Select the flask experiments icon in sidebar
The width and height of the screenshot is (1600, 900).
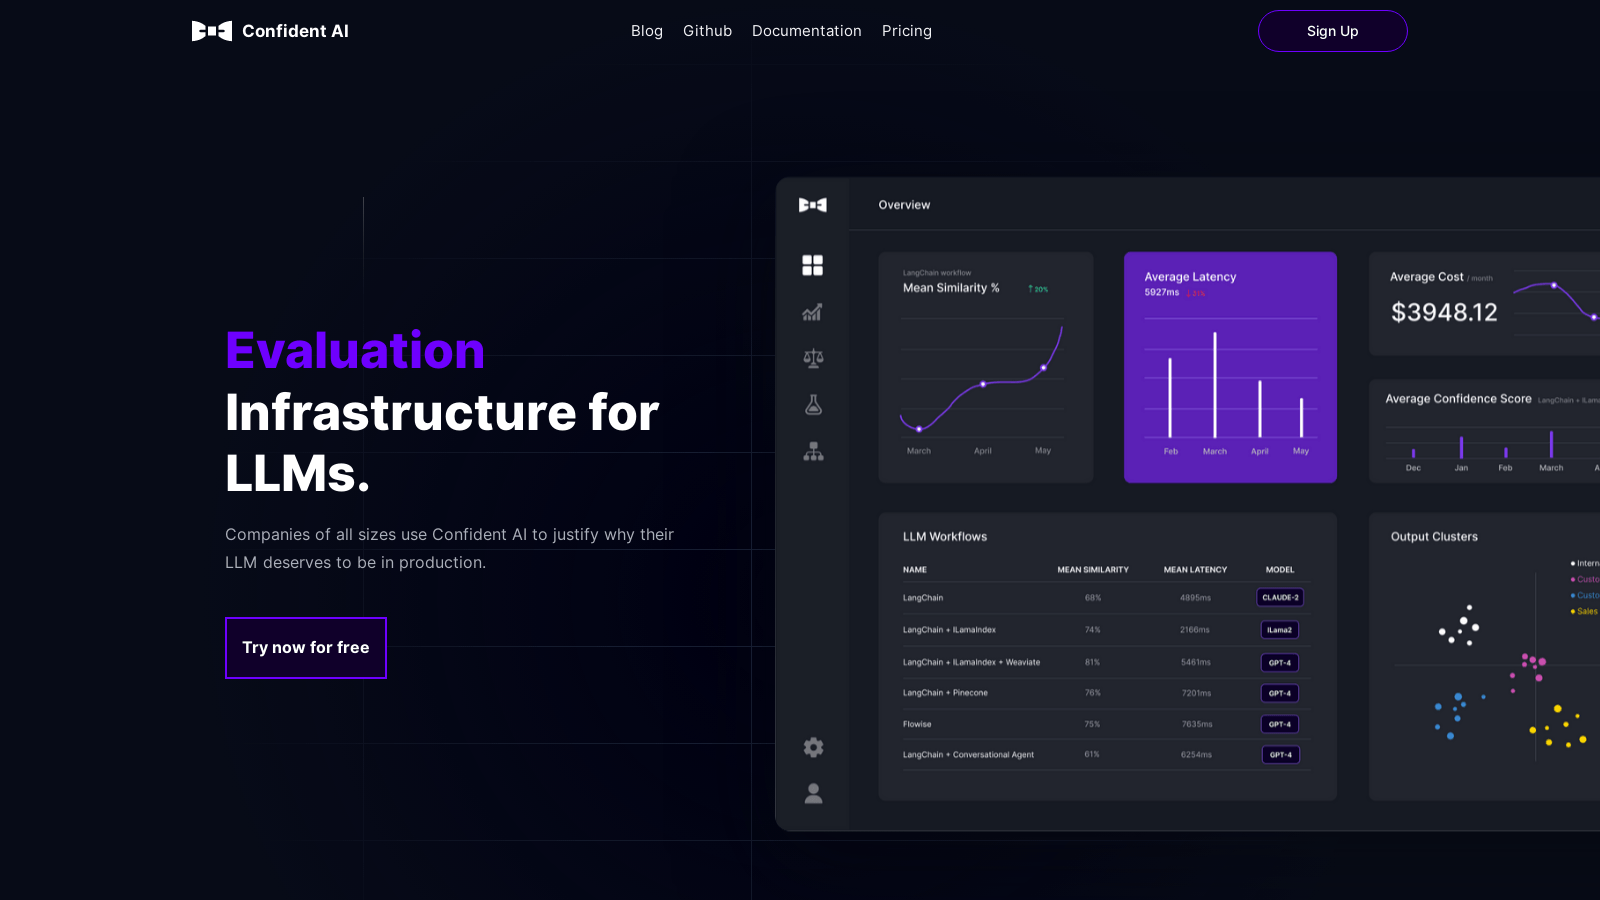(x=813, y=404)
